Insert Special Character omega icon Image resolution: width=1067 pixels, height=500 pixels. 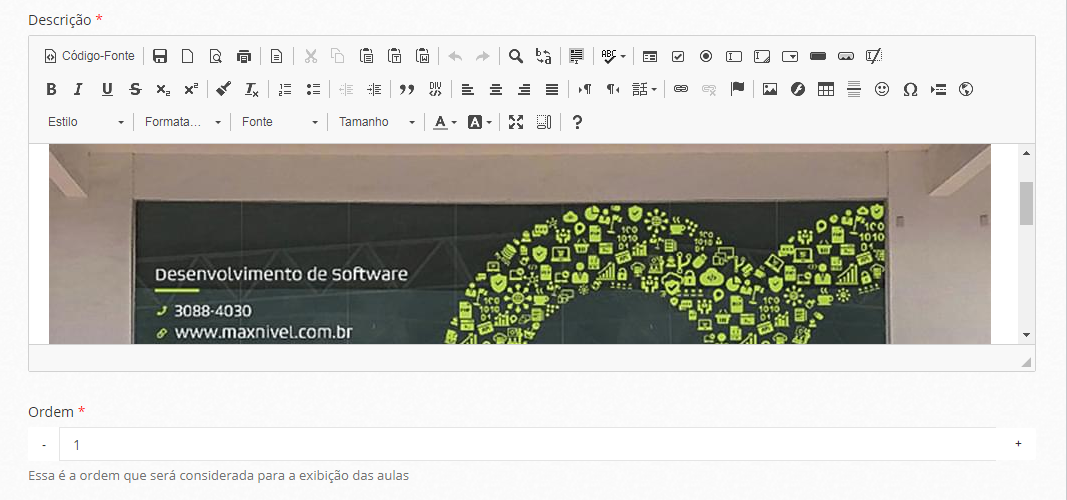click(910, 89)
